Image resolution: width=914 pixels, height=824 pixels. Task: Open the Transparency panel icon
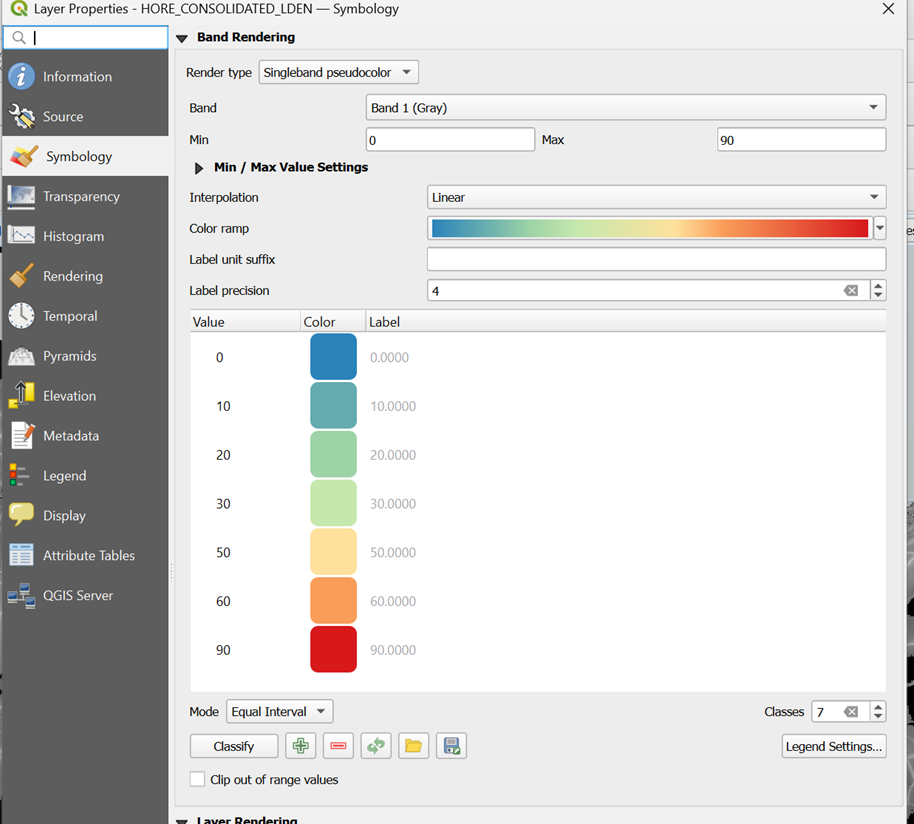point(22,196)
